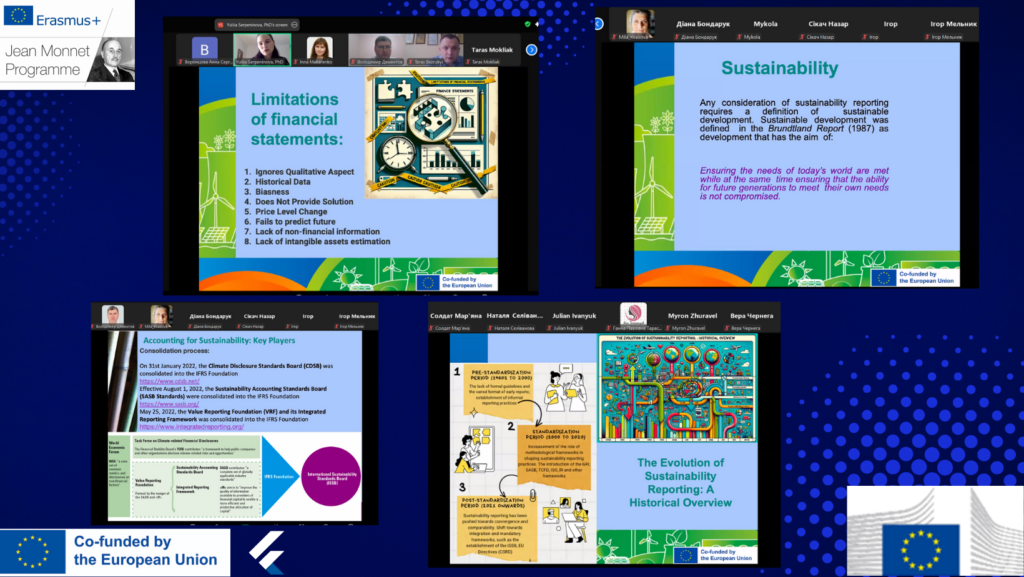Click the blue IFRS Foundation arrow shape

[280, 476]
